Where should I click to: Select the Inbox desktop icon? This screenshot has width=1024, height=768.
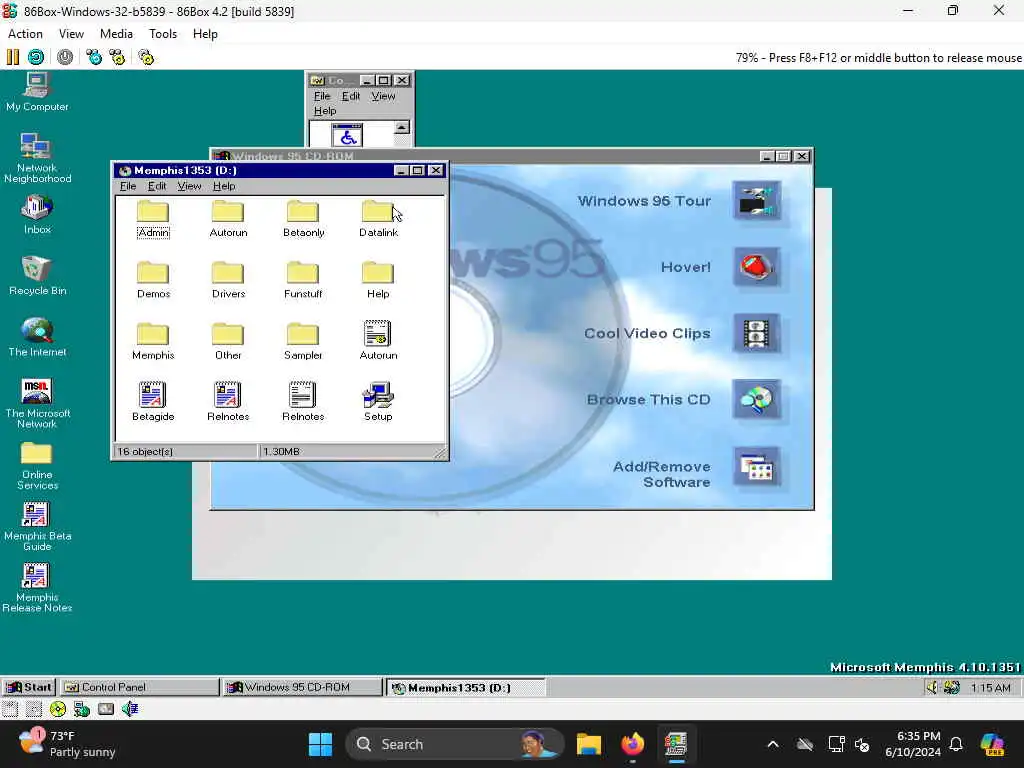[37, 216]
